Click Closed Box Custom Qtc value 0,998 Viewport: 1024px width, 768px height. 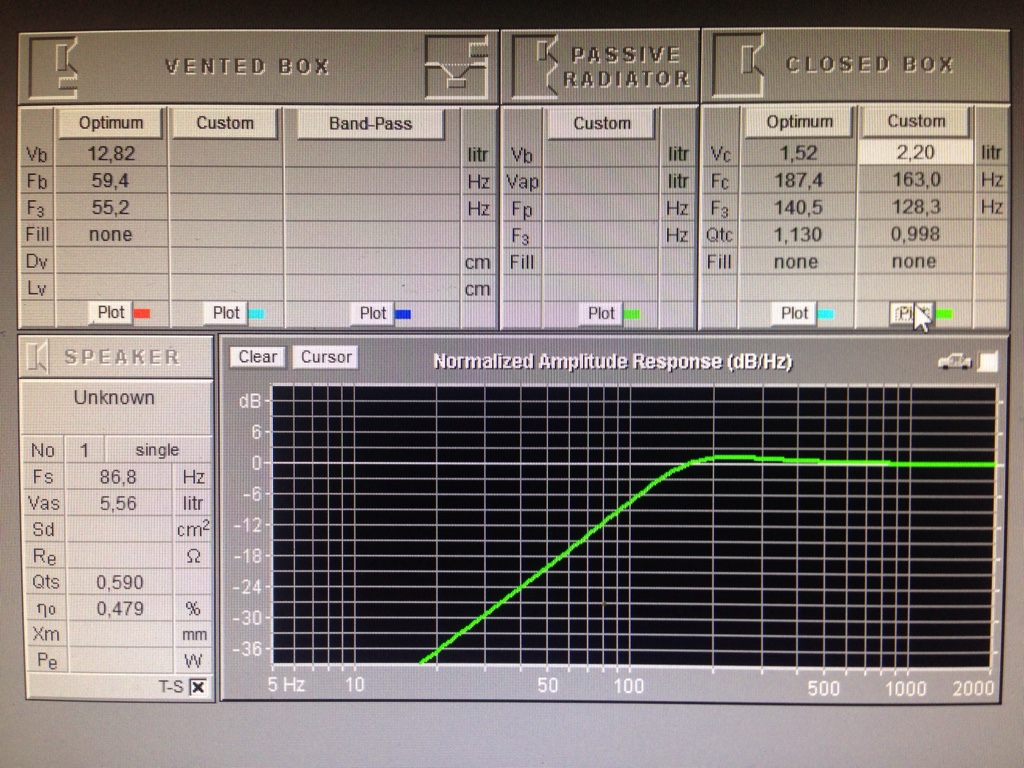915,234
